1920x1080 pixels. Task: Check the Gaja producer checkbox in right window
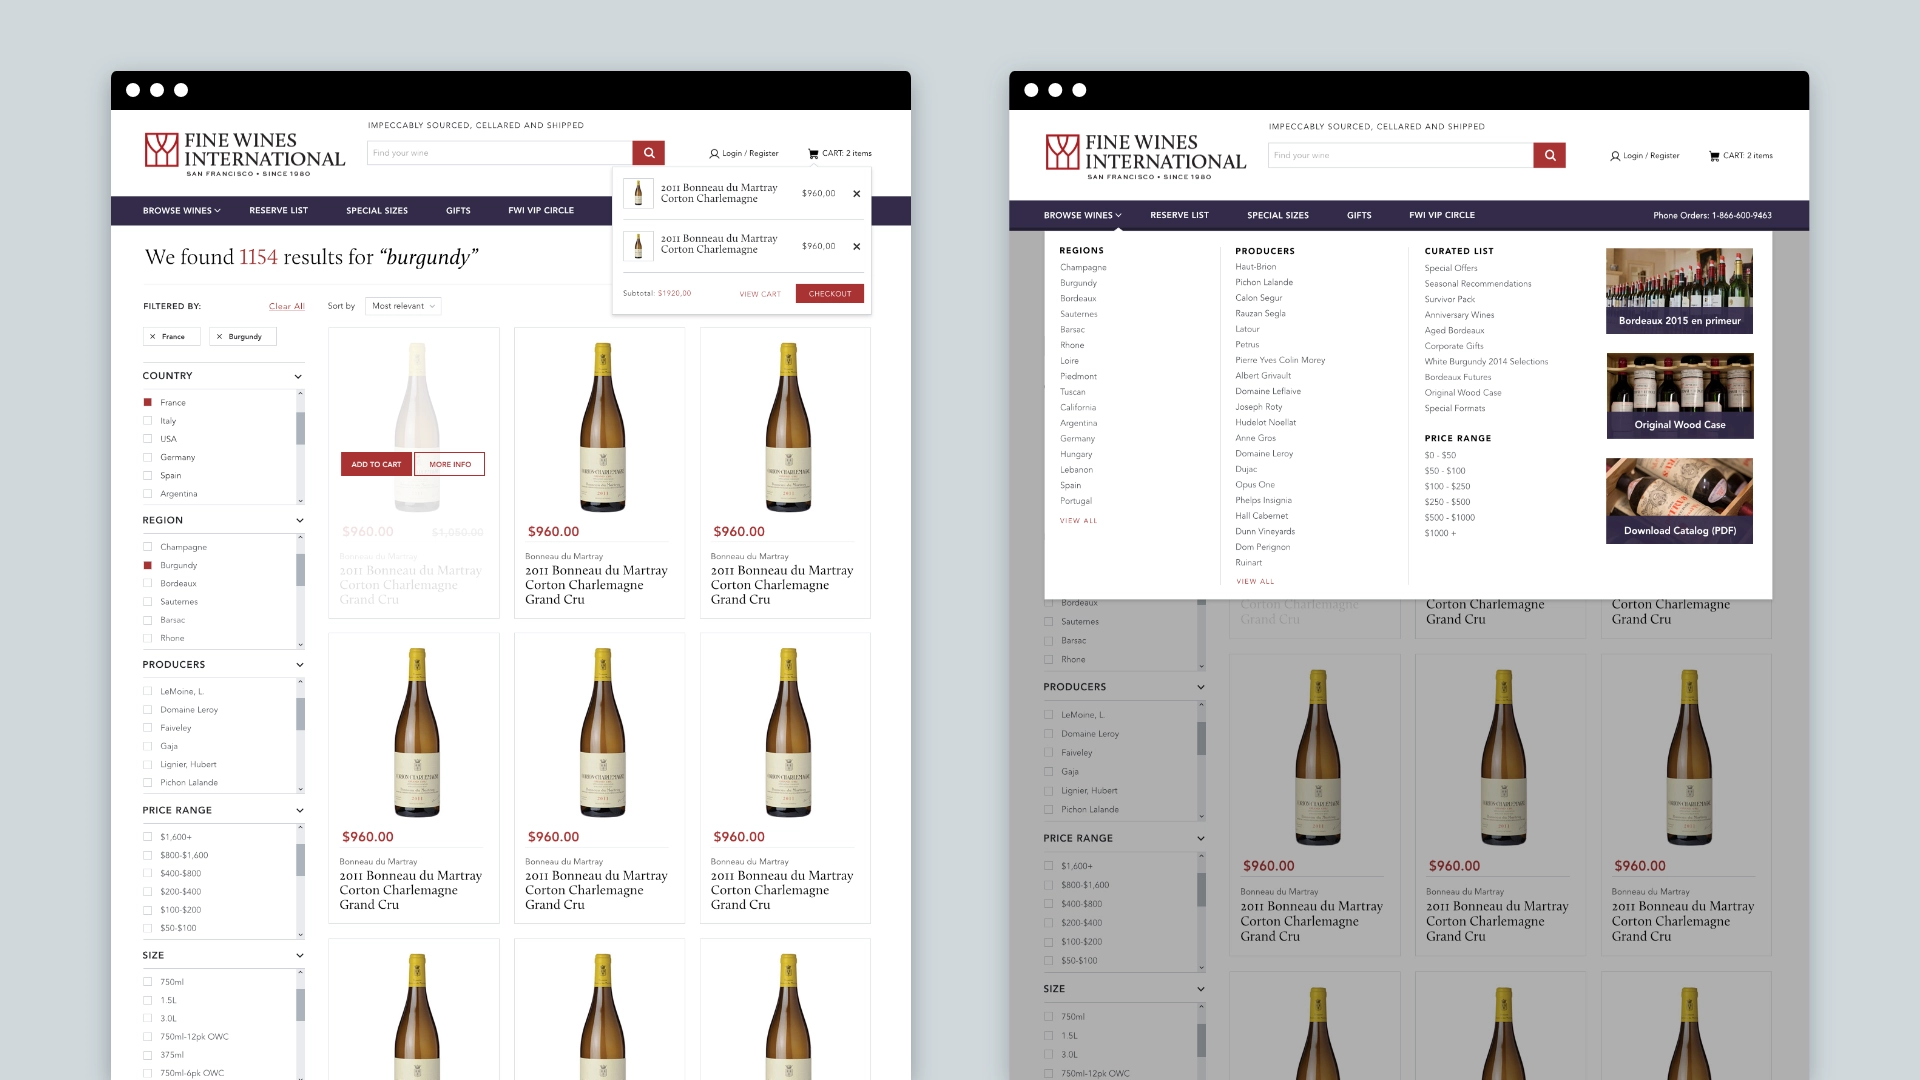click(1049, 772)
